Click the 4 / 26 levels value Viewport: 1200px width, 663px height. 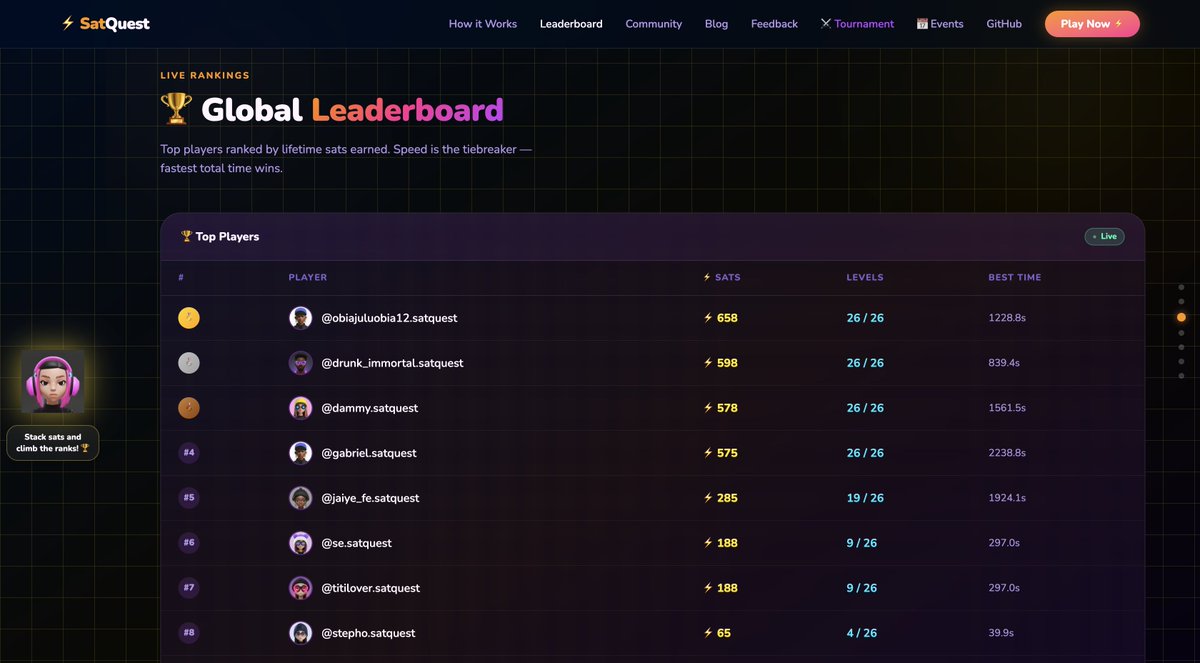click(x=862, y=633)
